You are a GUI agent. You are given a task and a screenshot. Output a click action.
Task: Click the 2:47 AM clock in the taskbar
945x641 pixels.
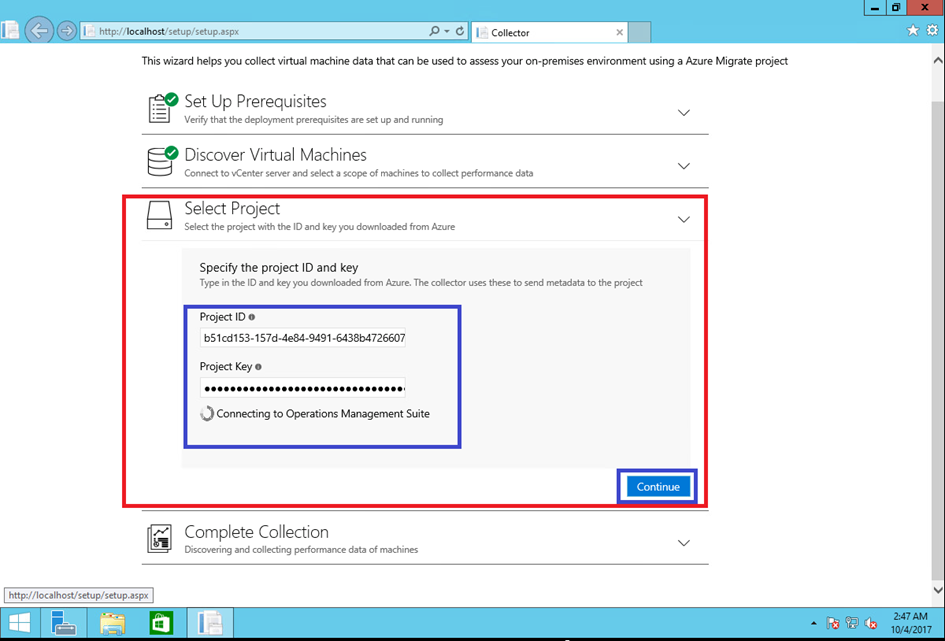(x=910, y=616)
